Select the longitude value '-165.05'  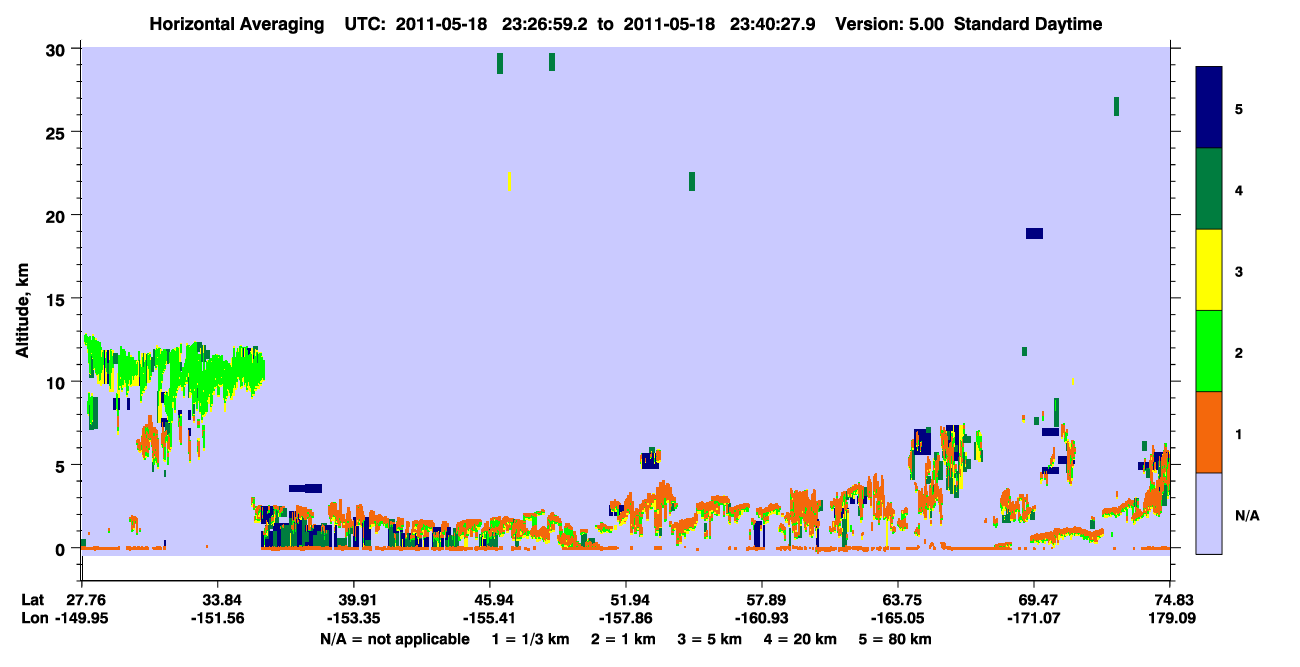pos(898,618)
